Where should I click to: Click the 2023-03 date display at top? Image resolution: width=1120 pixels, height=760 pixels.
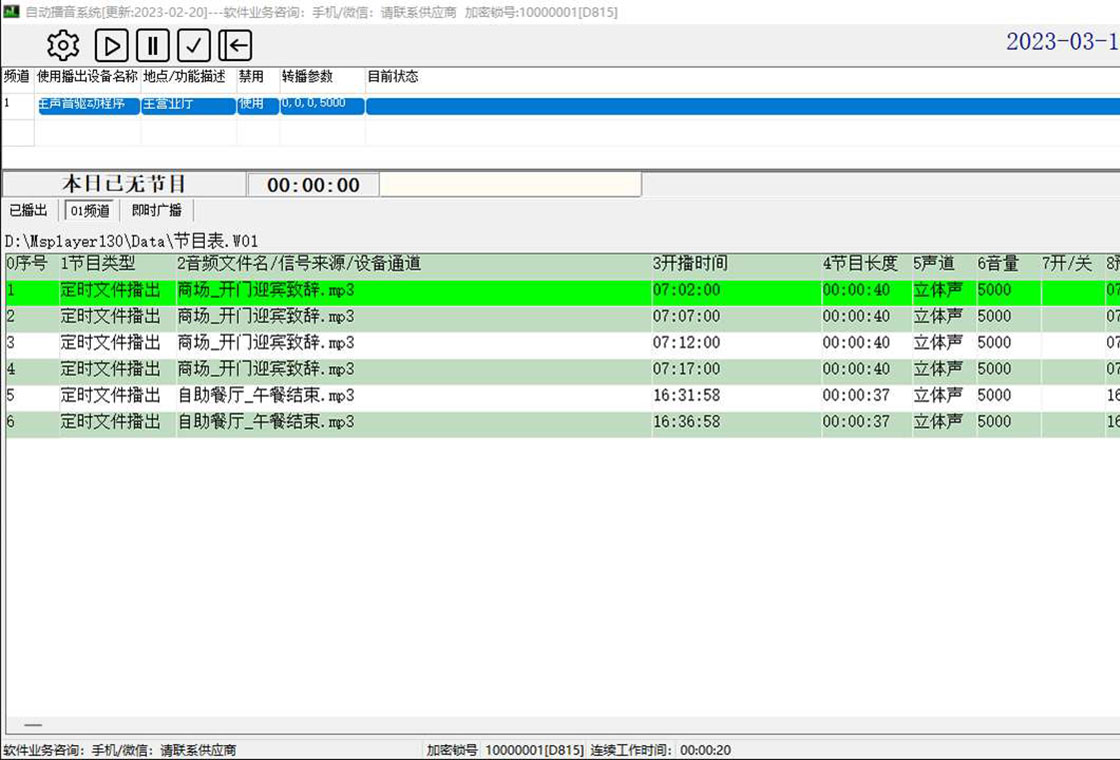click(x=1063, y=41)
